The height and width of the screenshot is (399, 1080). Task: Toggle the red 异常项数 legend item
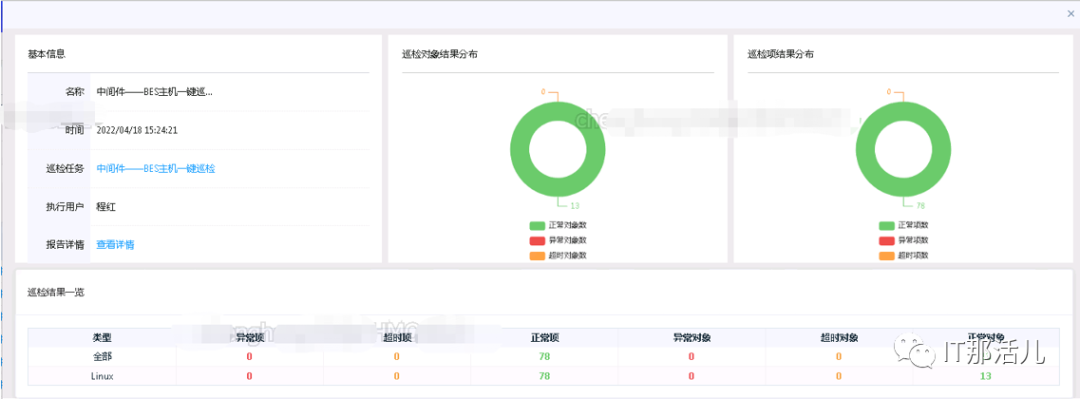(x=904, y=241)
